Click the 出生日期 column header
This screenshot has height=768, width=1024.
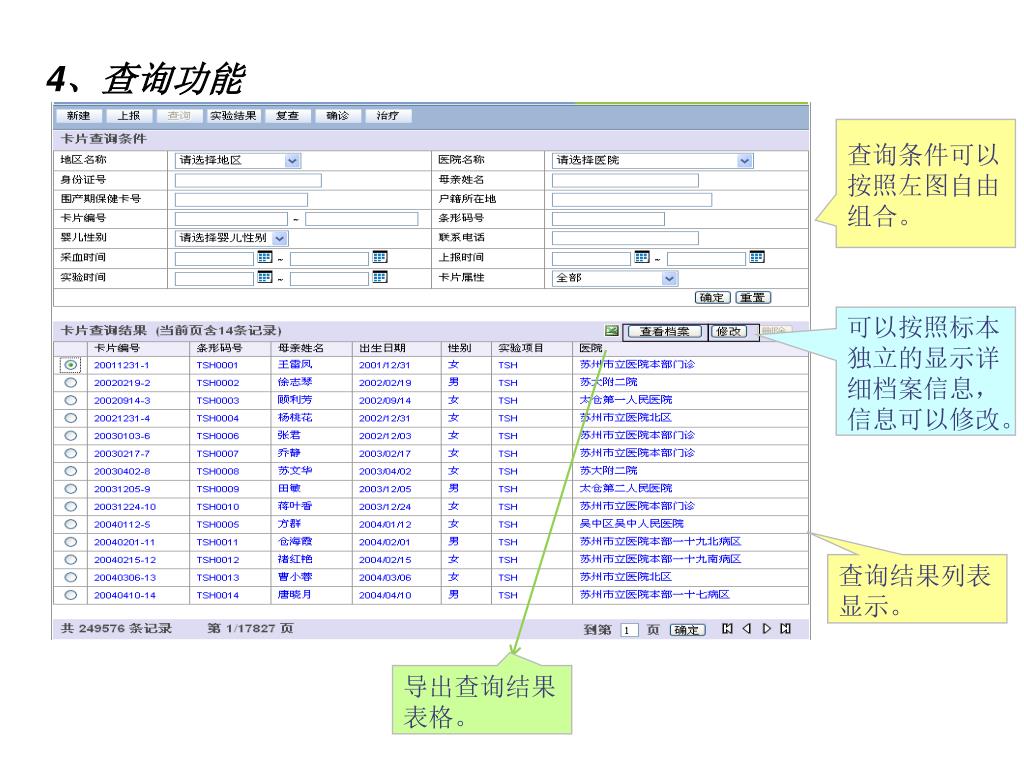point(382,348)
